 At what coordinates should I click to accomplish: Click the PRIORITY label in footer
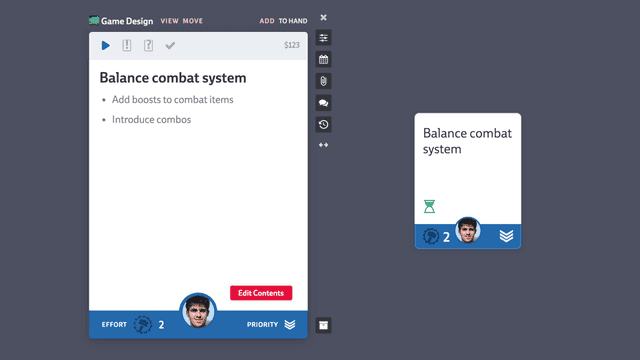[x=262, y=324]
